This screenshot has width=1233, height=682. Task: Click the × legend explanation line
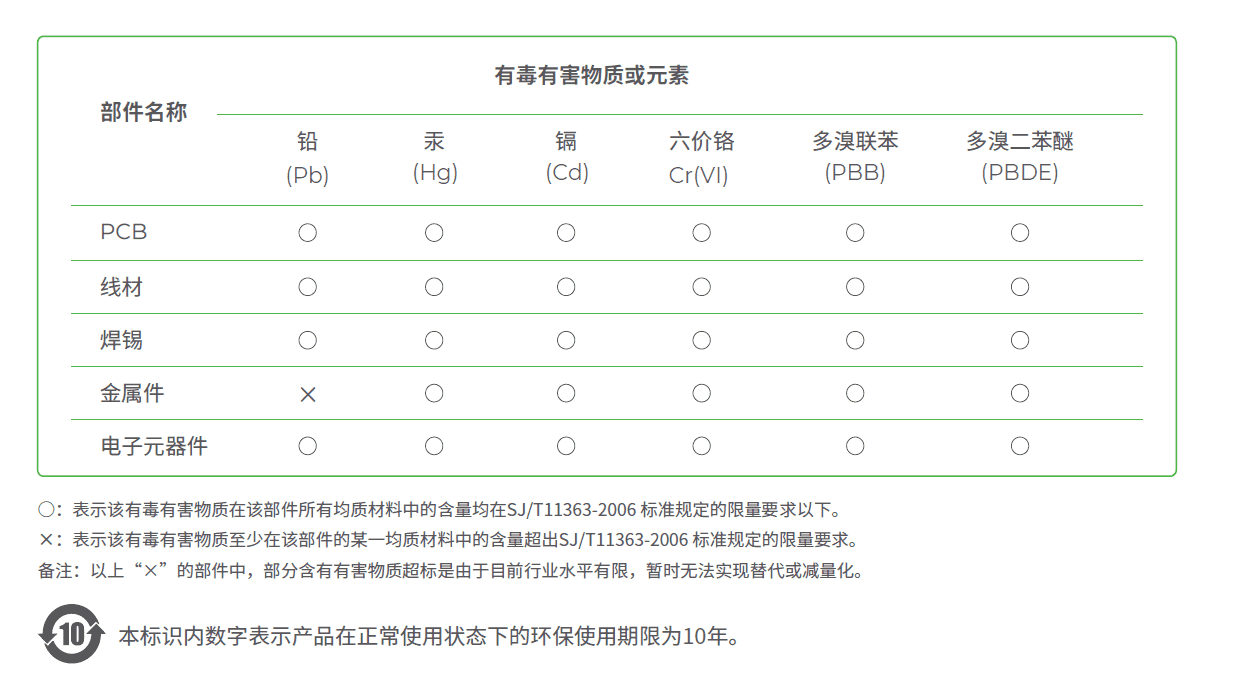[448, 540]
